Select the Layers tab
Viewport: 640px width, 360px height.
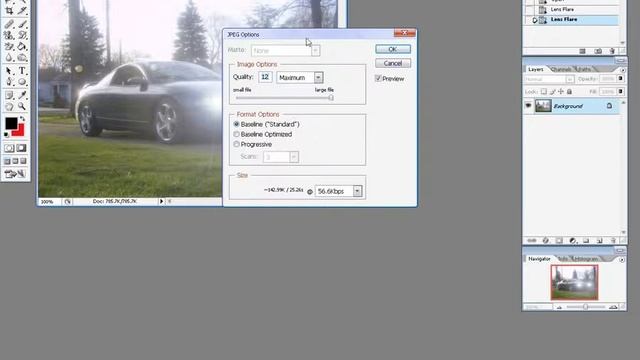[536, 69]
